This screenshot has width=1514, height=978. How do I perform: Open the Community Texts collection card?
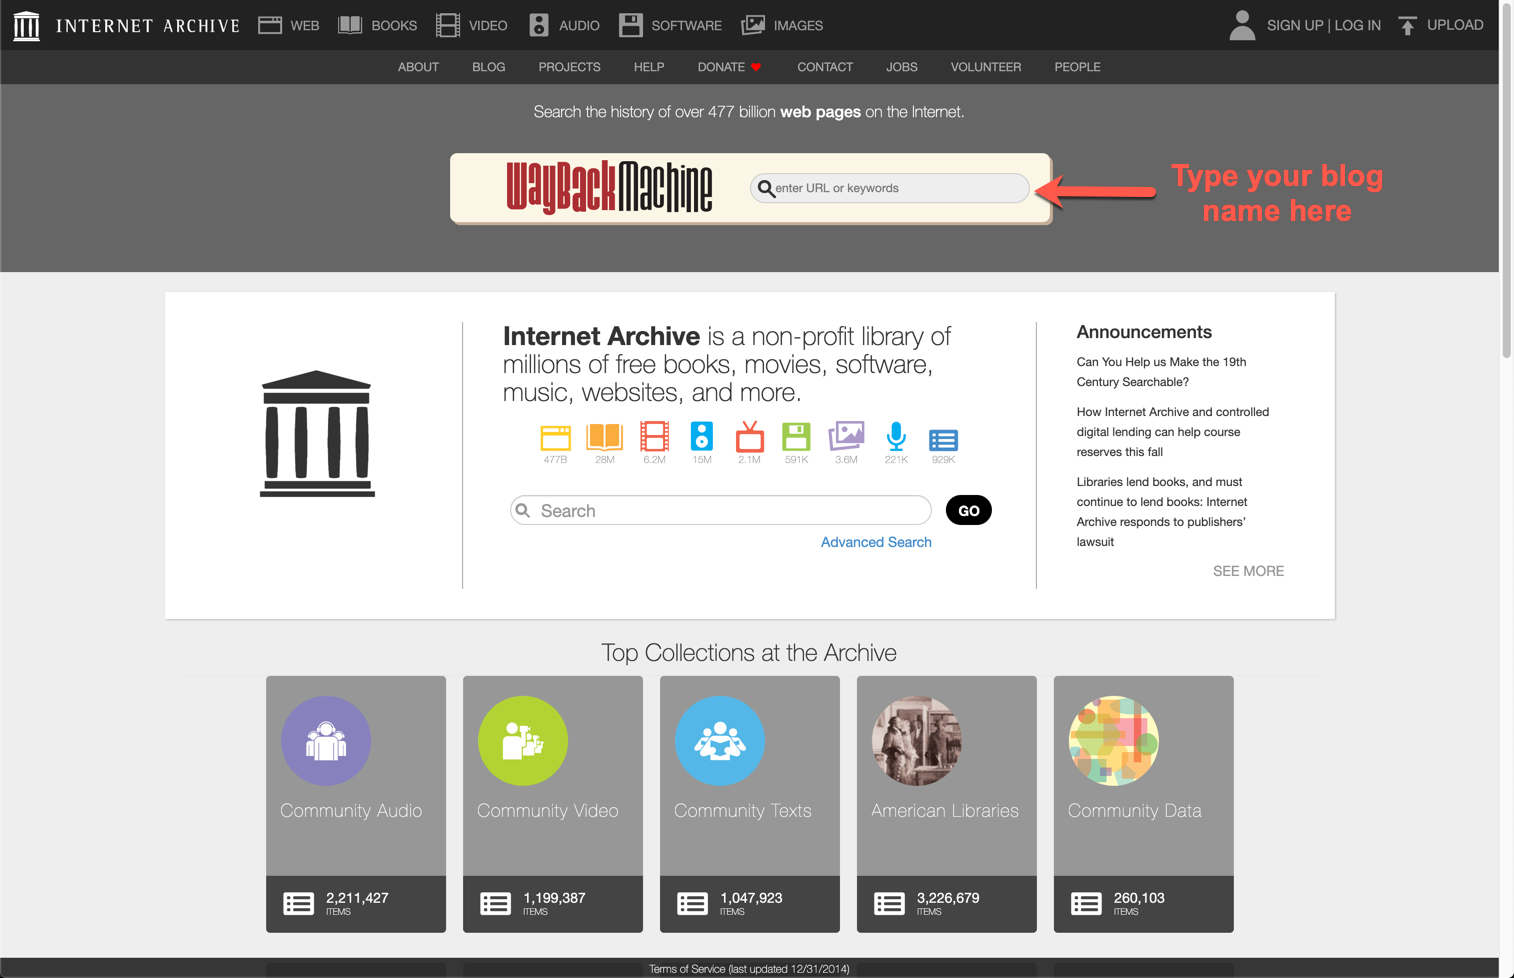750,804
